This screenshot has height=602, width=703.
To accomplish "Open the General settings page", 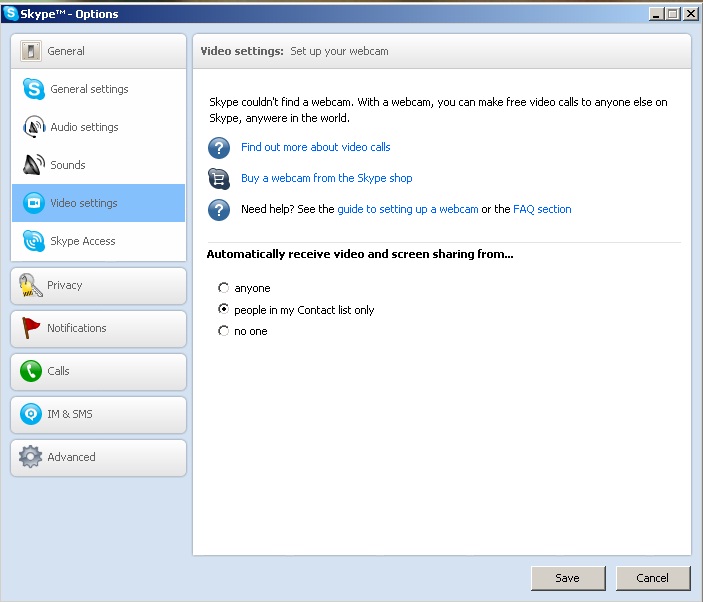I will (98, 89).
